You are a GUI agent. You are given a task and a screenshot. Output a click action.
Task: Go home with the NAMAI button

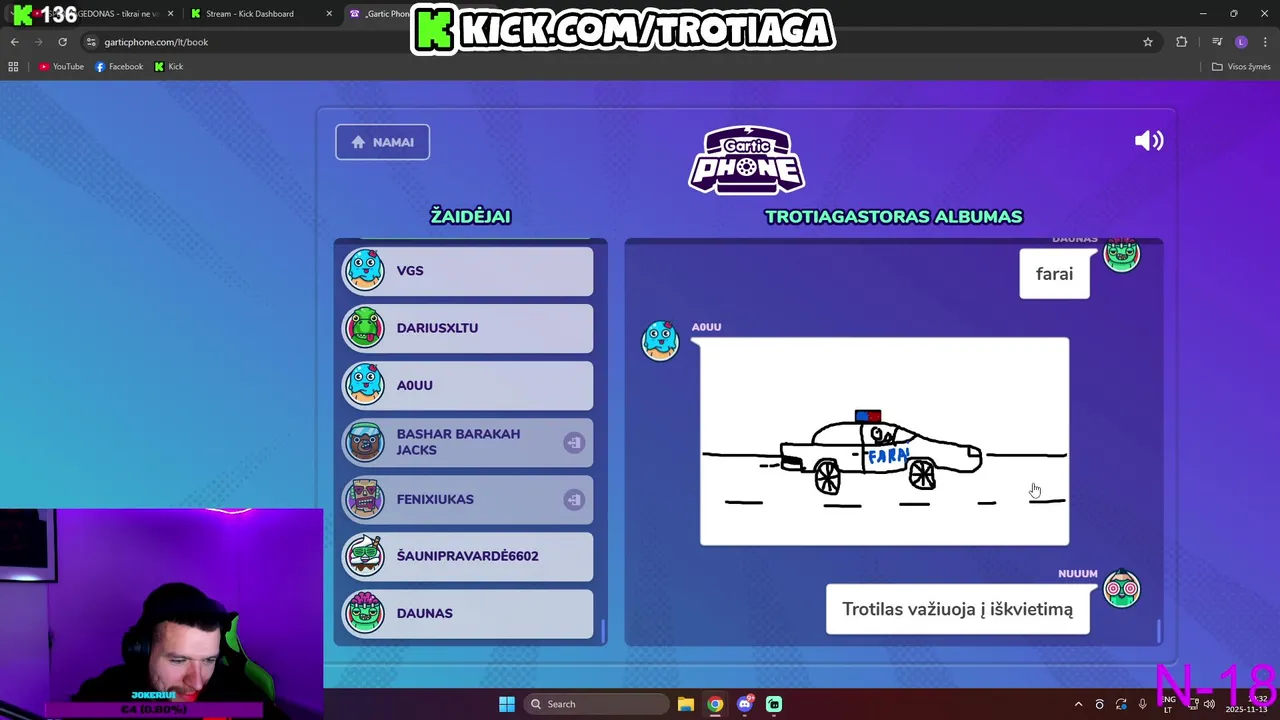(x=382, y=142)
